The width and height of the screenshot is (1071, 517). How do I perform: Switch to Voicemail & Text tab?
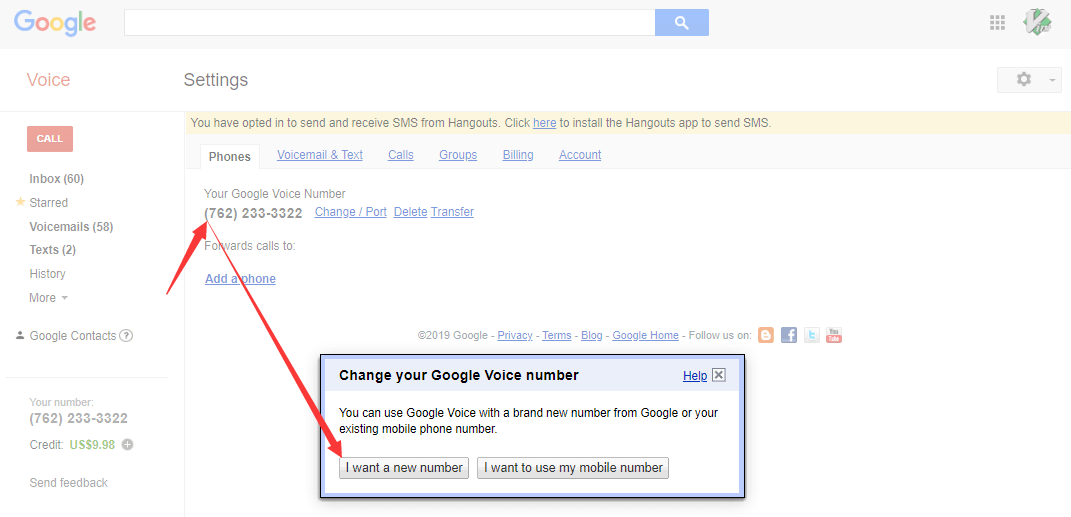(x=320, y=155)
